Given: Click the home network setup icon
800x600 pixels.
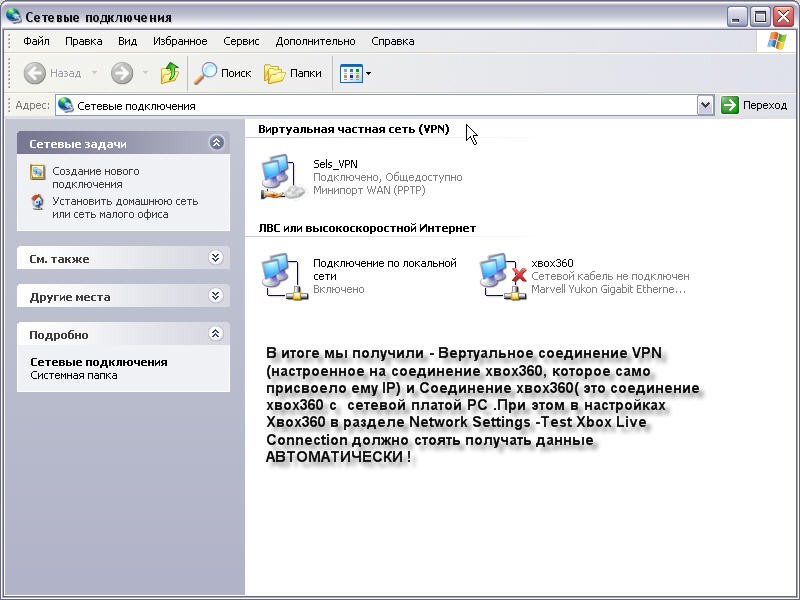Looking at the screenshot, I should pos(37,202).
